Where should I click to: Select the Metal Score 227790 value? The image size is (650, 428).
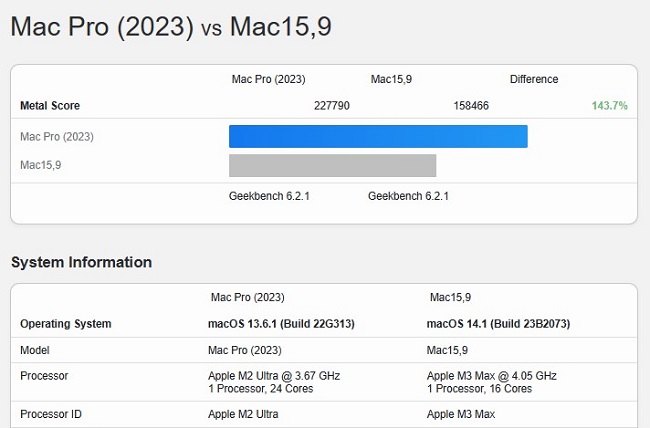click(x=331, y=105)
